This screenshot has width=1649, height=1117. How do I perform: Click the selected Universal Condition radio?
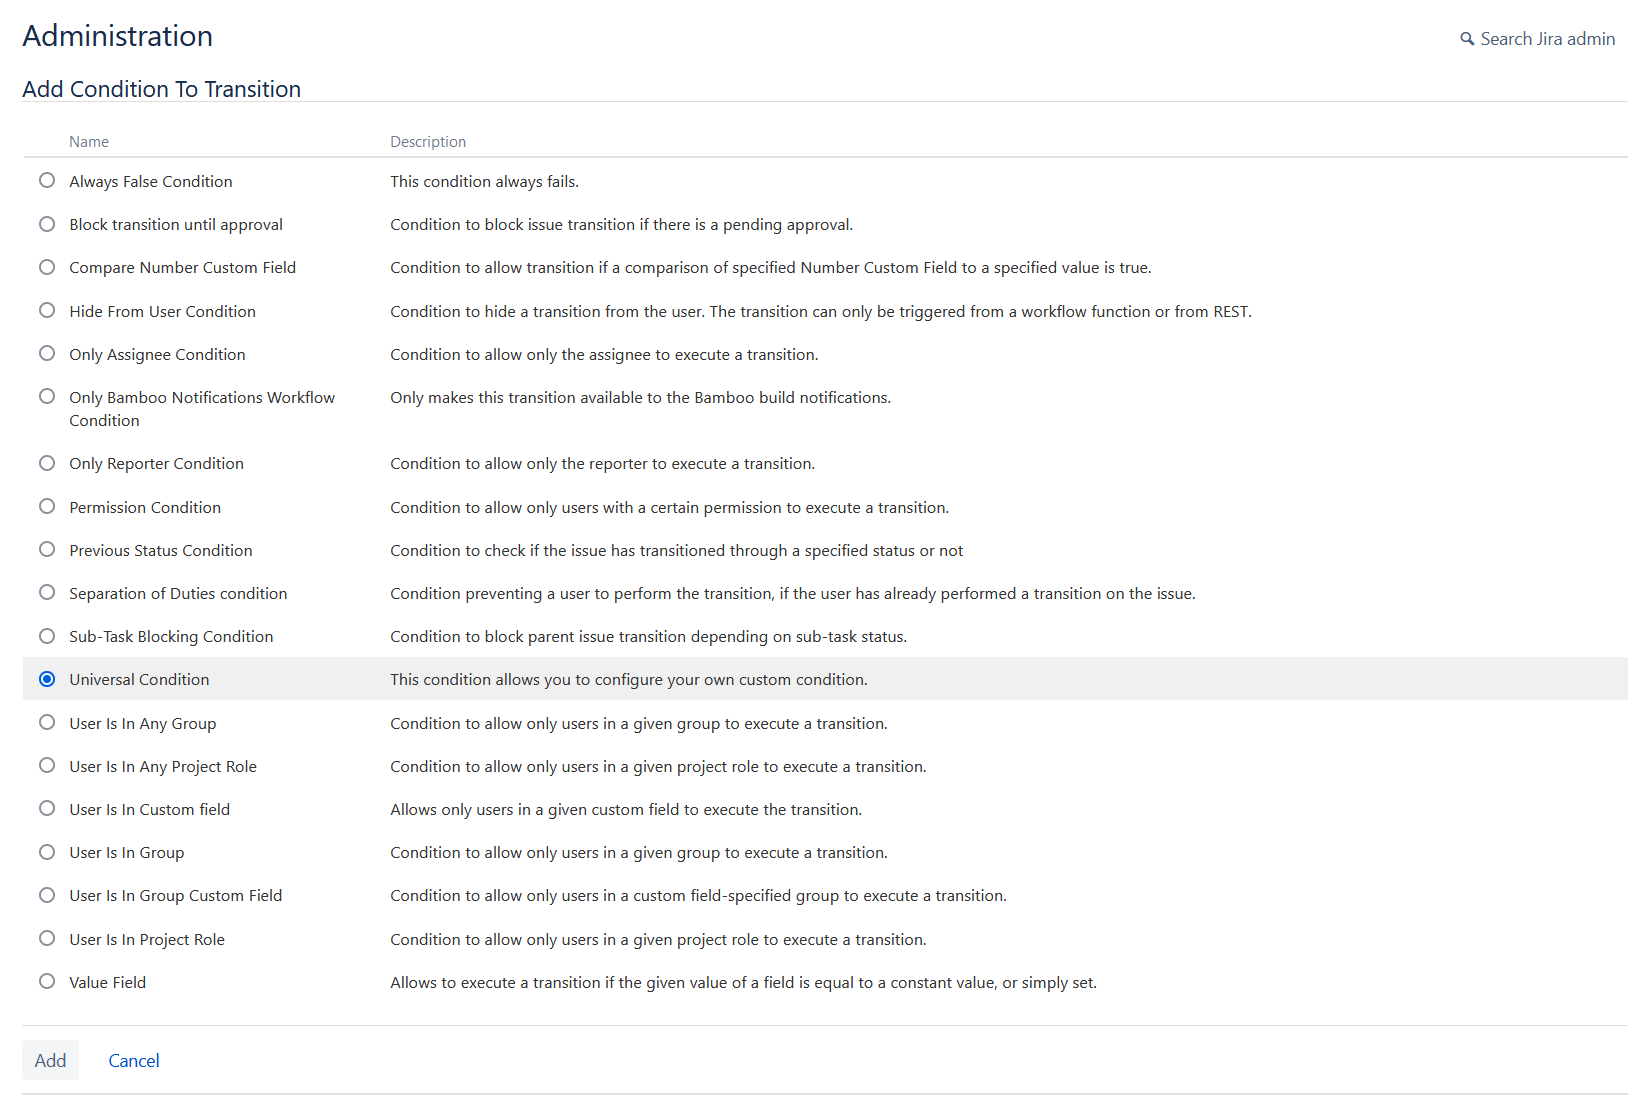point(47,680)
